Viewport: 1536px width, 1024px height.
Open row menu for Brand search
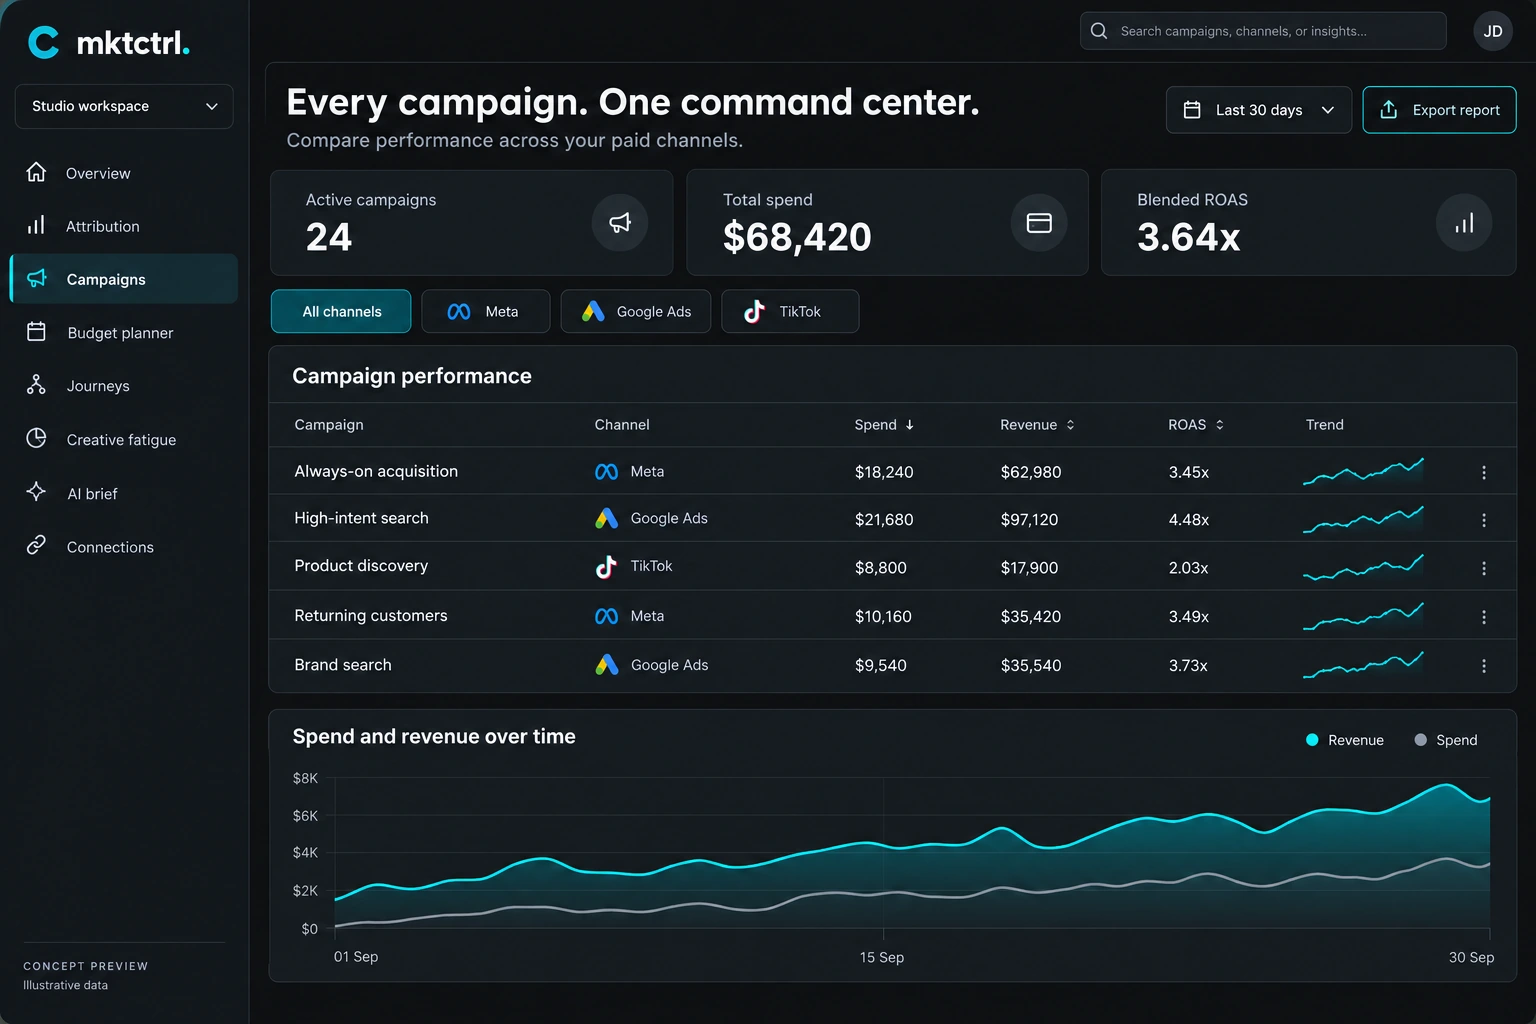[x=1484, y=666]
